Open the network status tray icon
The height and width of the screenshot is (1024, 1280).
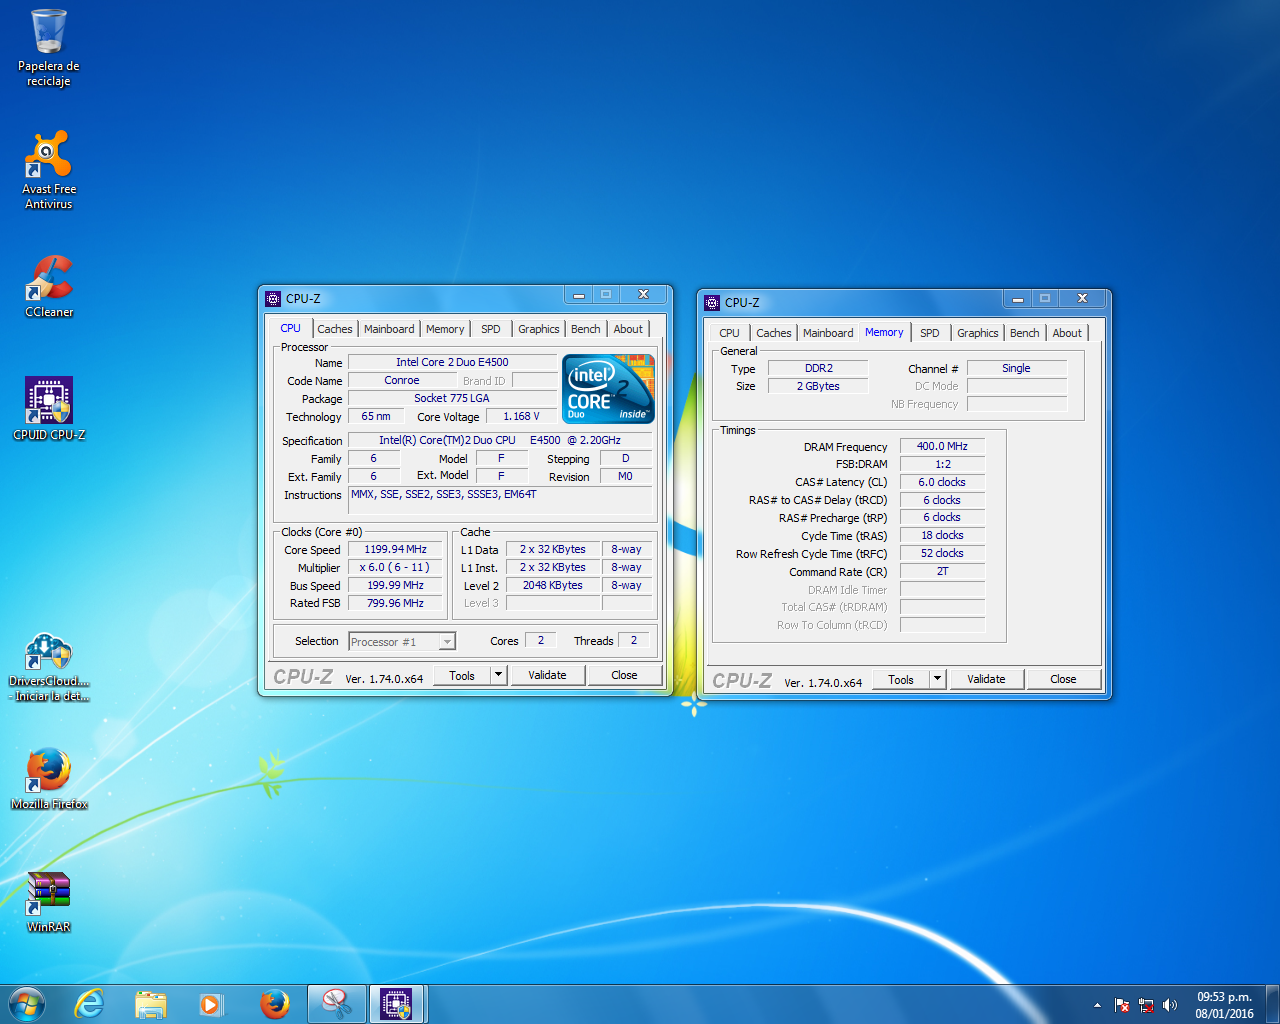[1146, 1005]
